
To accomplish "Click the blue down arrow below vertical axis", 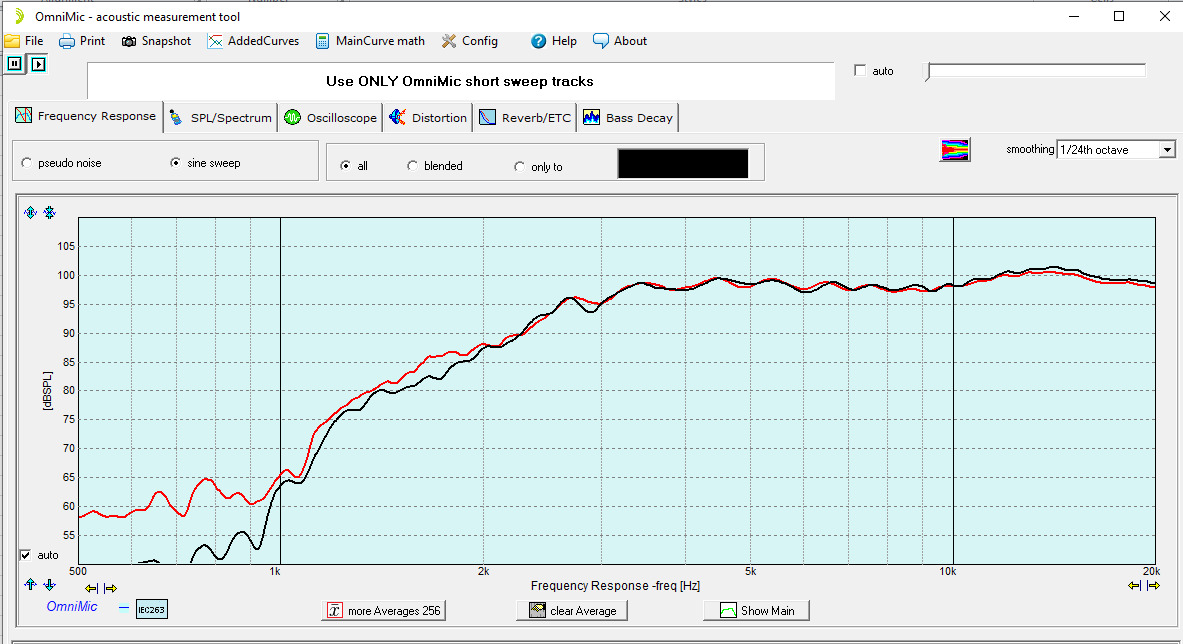I will pos(49,585).
